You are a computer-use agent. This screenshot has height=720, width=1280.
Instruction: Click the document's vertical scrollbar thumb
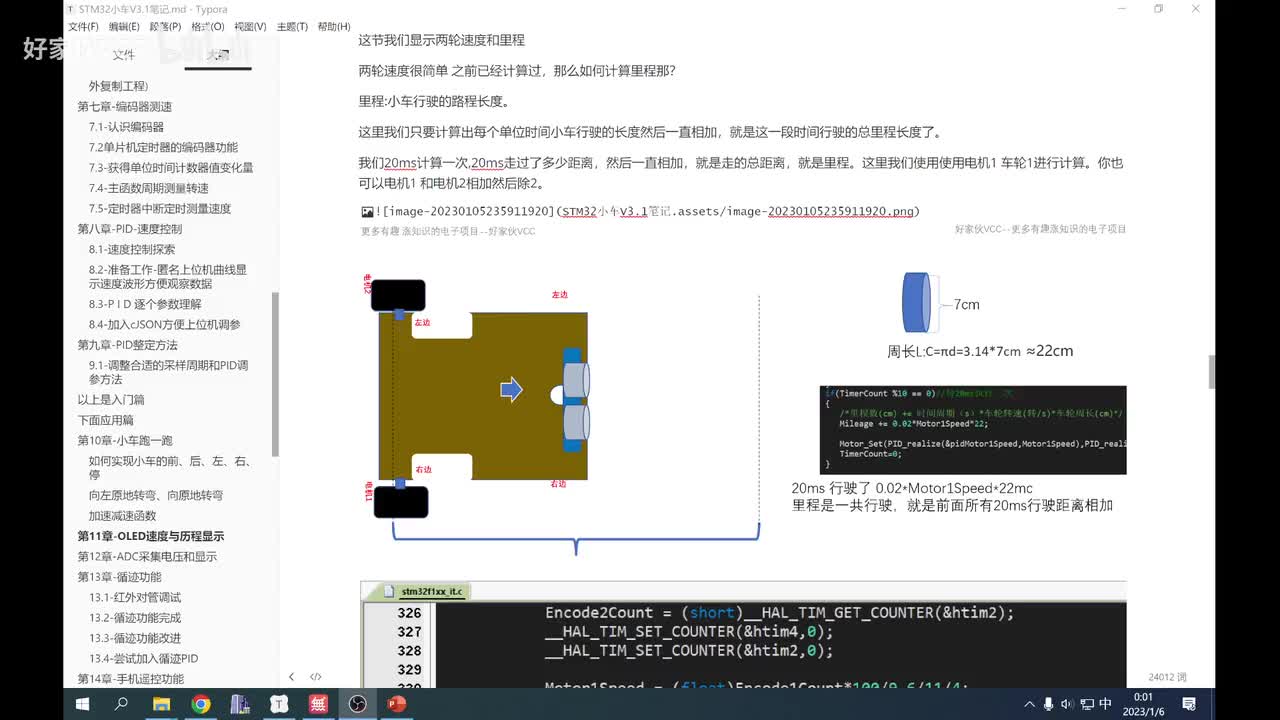click(1212, 371)
